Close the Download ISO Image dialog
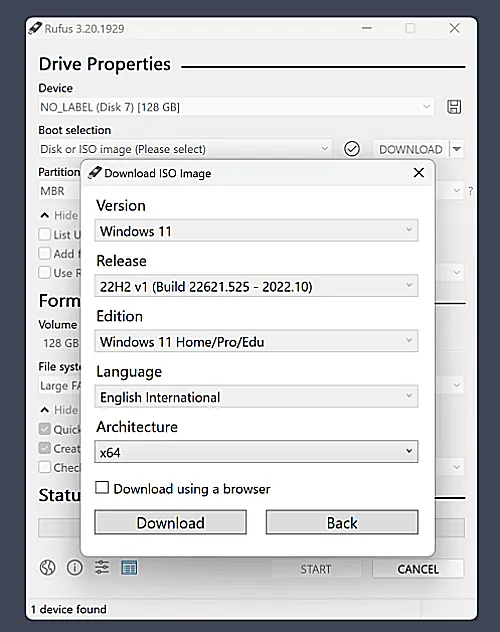This screenshot has width=500, height=632. (419, 173)
